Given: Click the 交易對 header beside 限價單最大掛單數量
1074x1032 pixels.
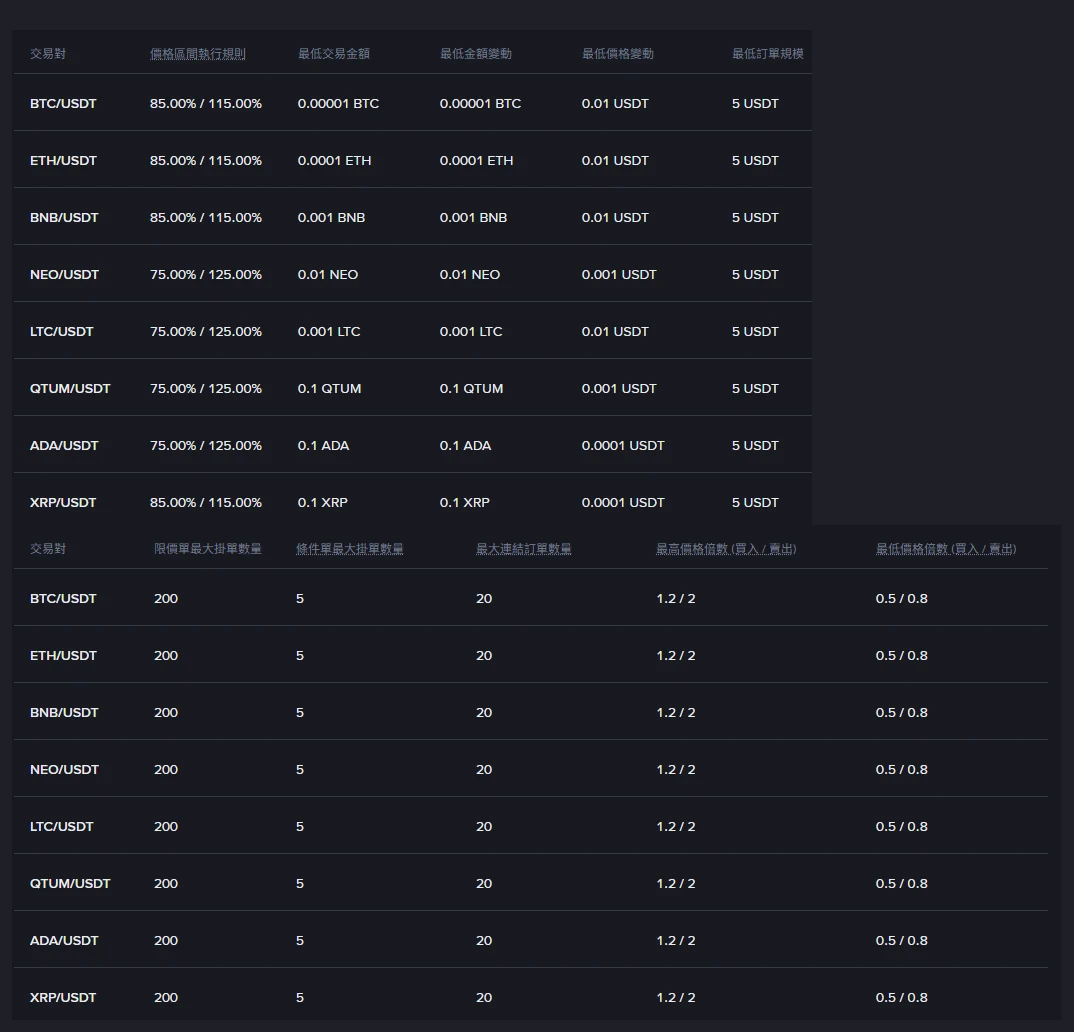Looking at the screenshot, I should tap(48, 549).
